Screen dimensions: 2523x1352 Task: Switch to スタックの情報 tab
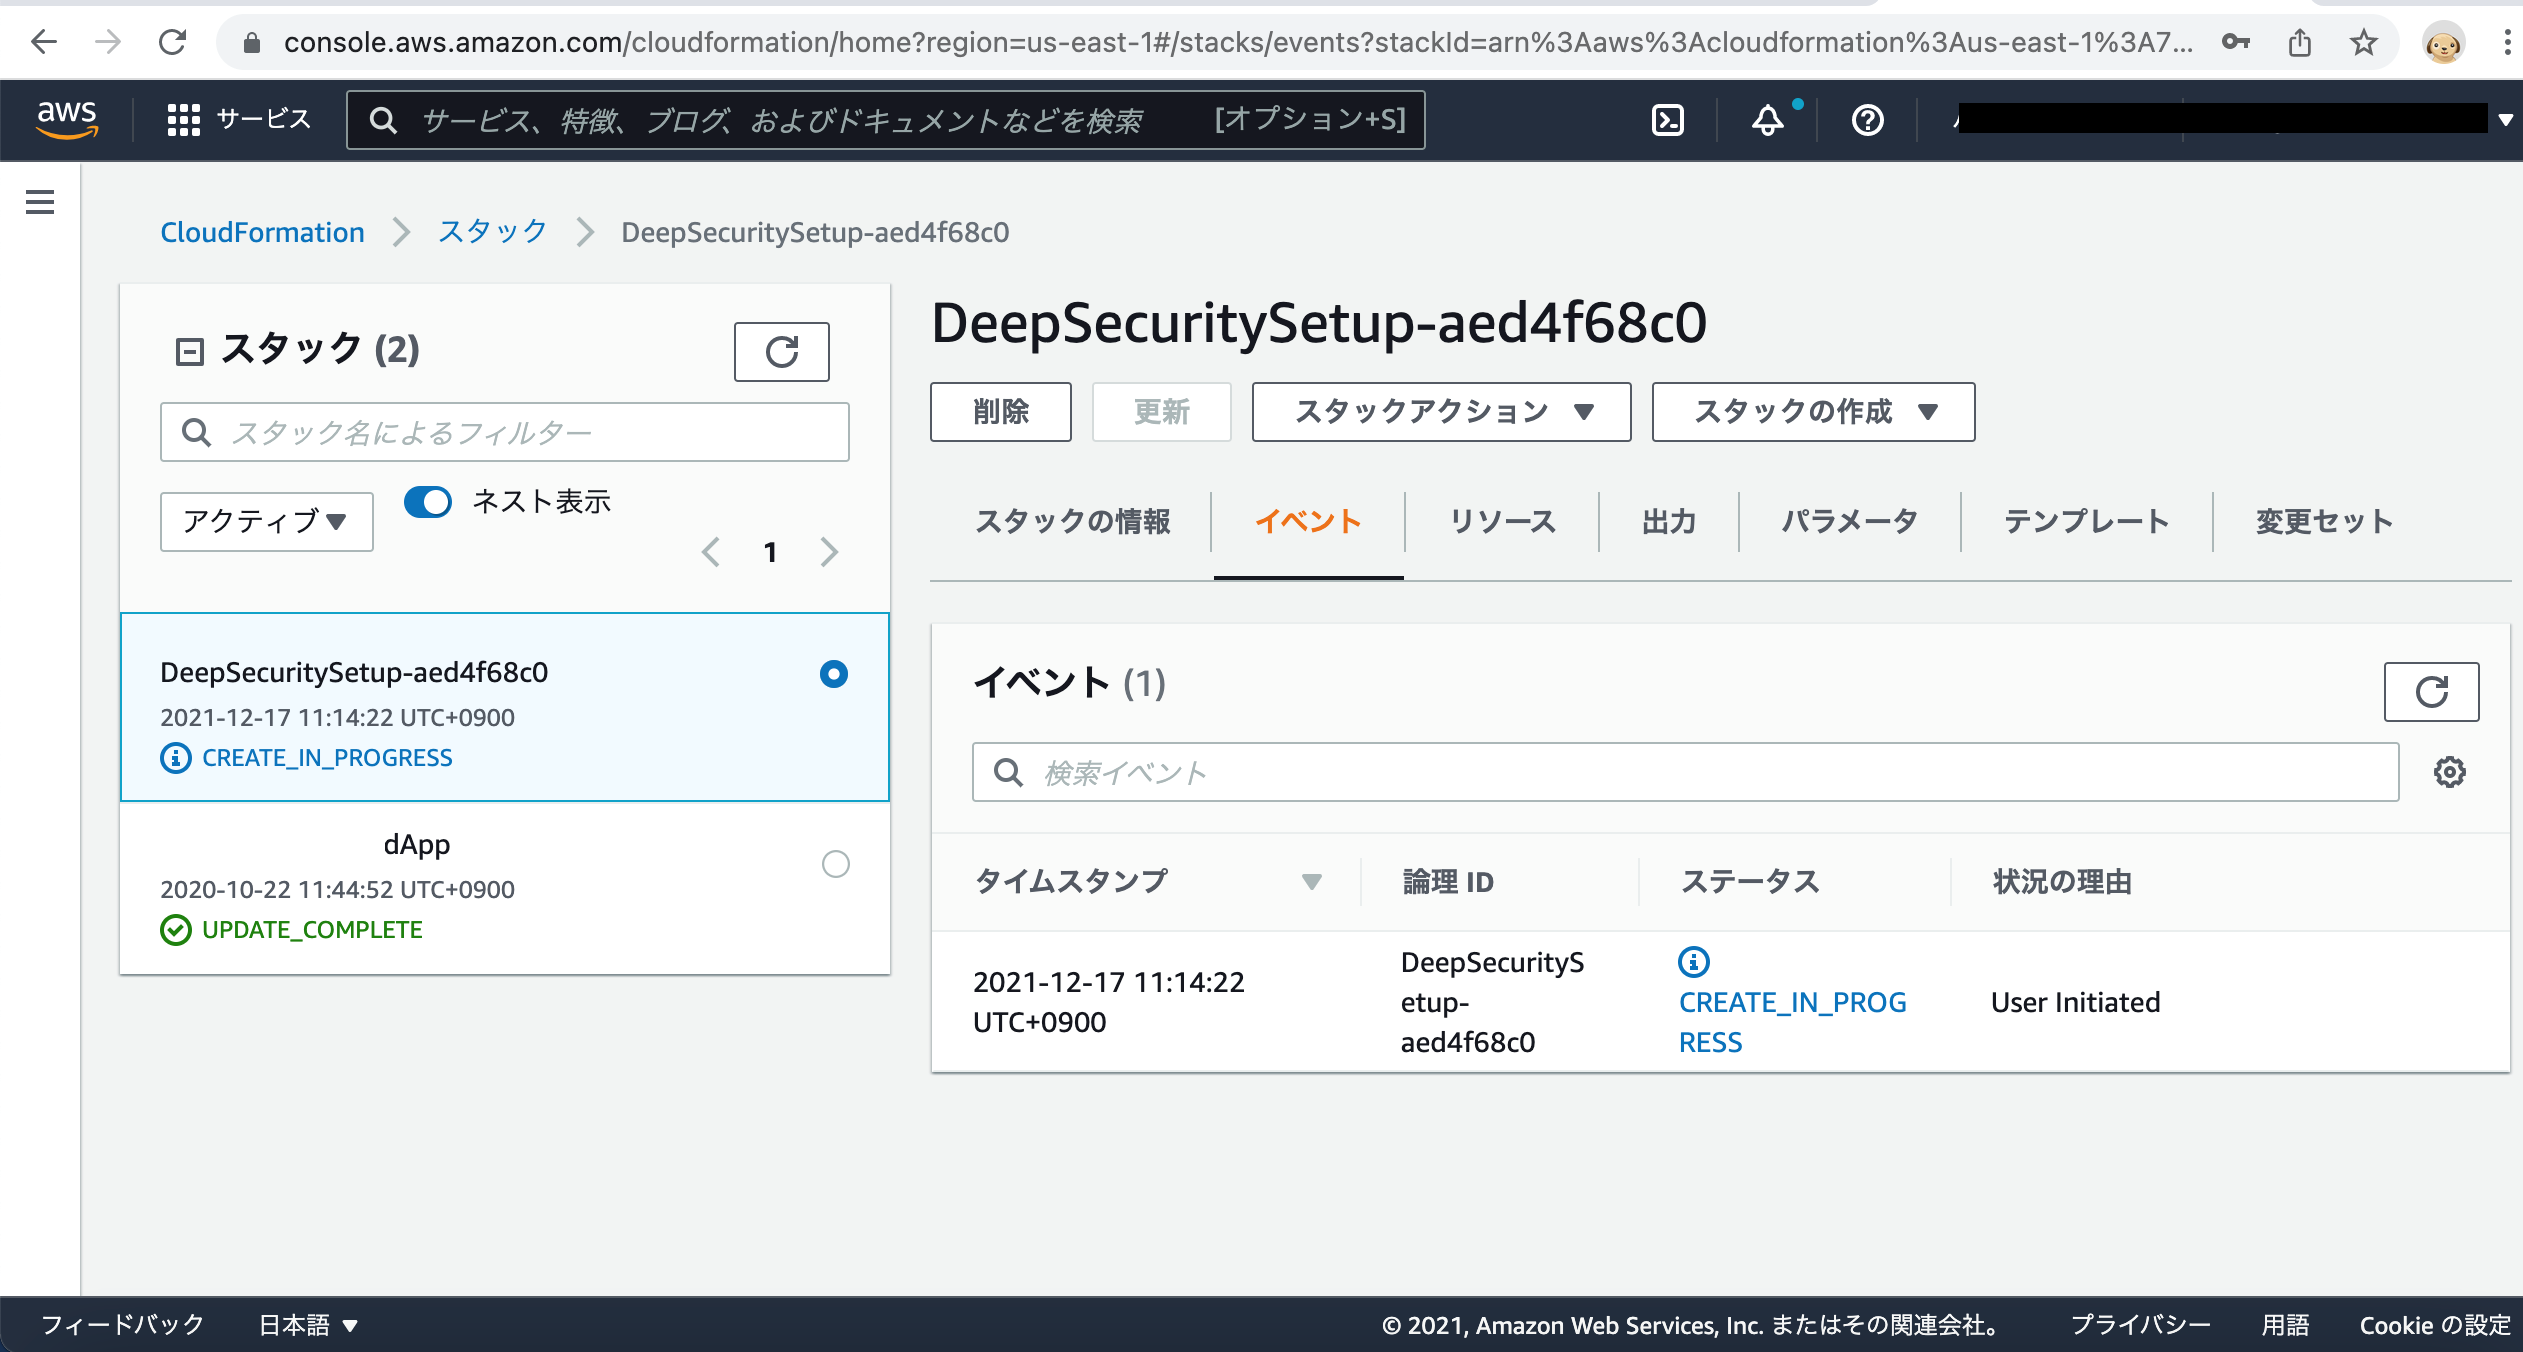(1072, 521)
